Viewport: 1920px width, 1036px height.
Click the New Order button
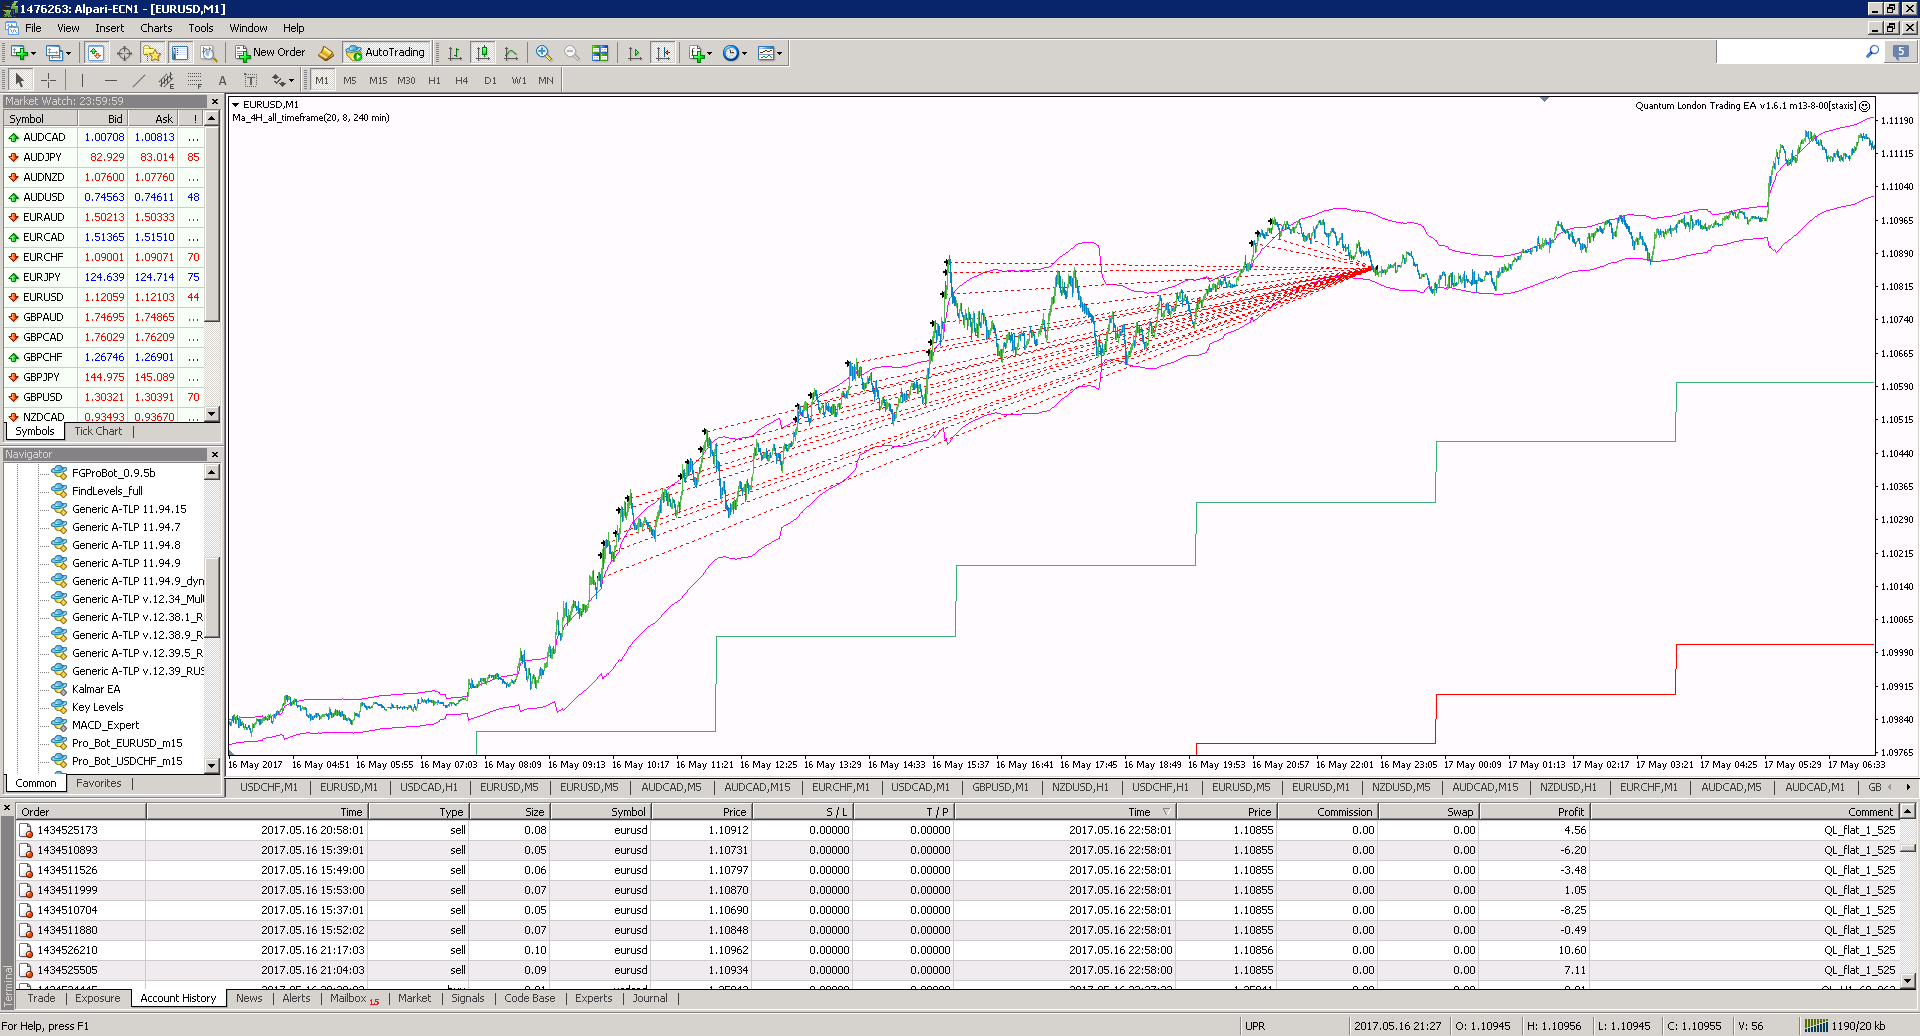[x=270, y=53]
